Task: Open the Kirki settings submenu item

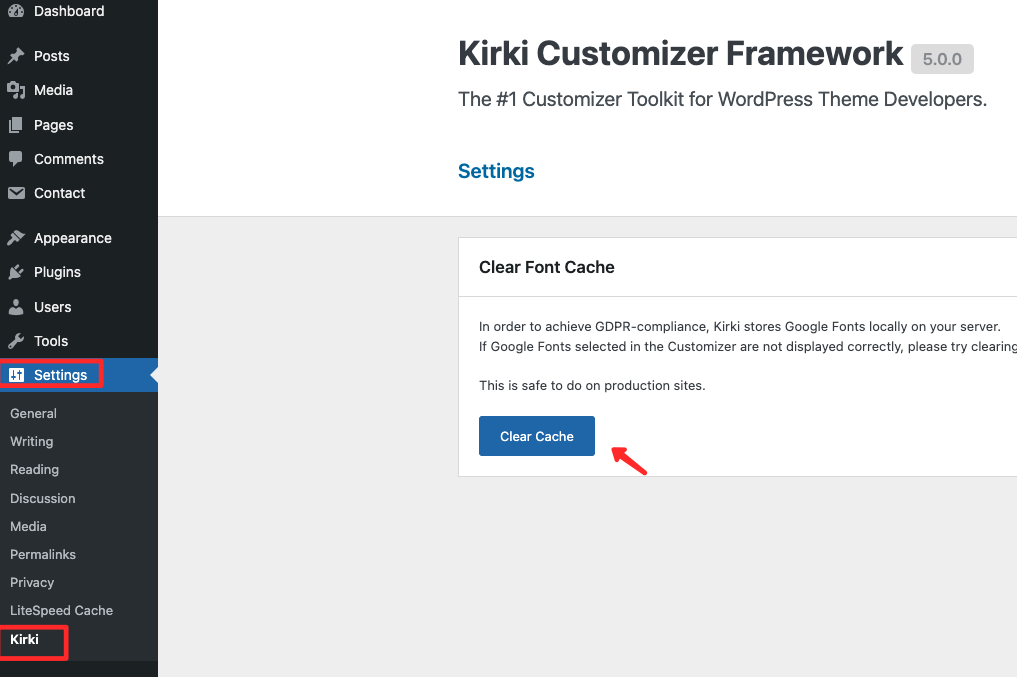Action: (x=25, y=639)
